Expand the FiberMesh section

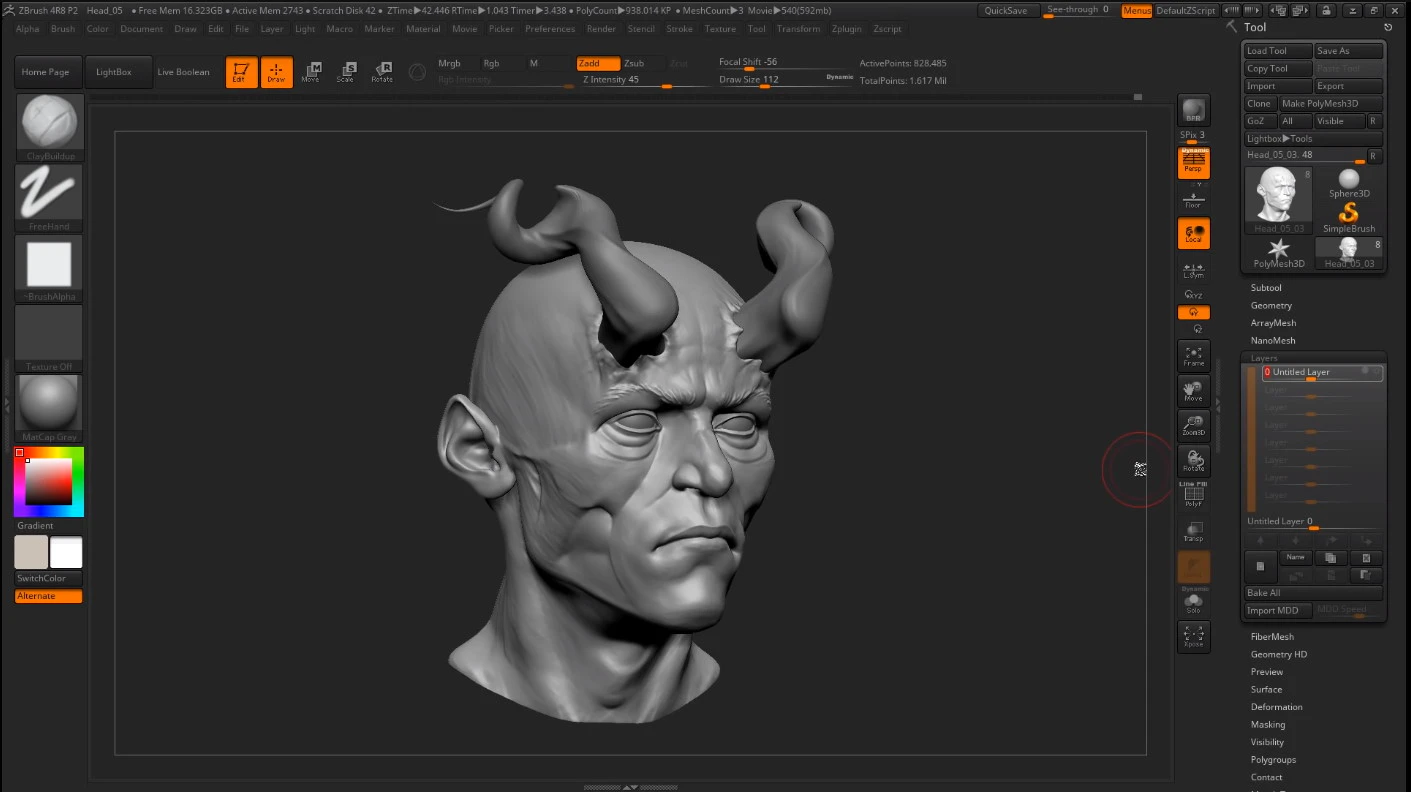pos(1272,636)
